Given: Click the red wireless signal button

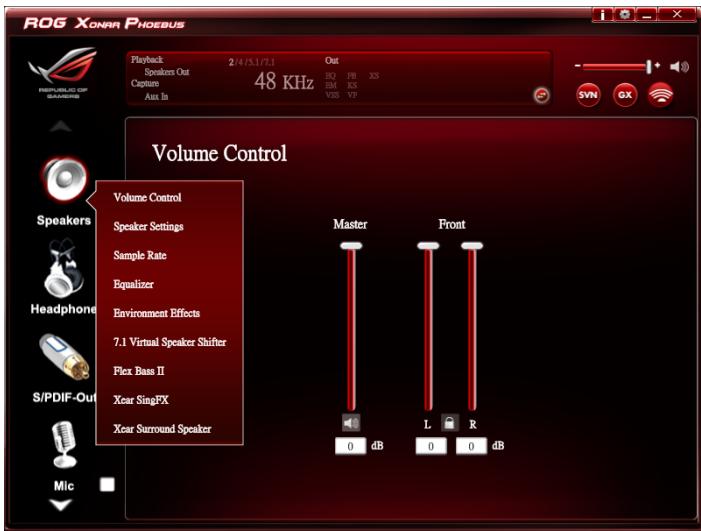Looking at the screenshot, I should pos(661,95).
